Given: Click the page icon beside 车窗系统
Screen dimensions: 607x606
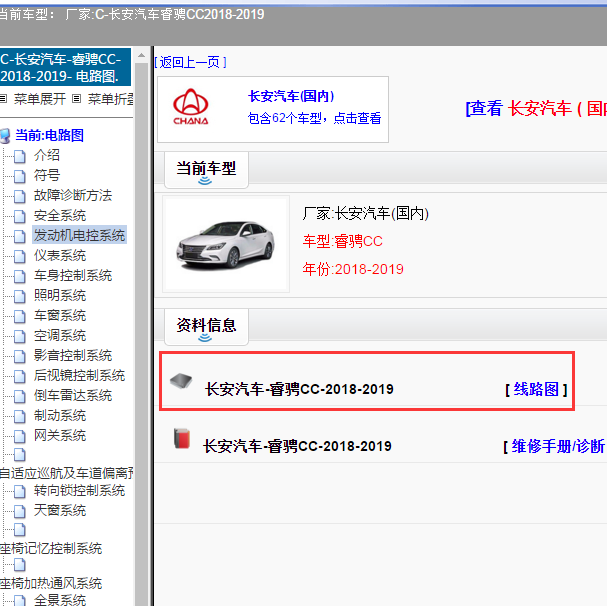Looking at the screenshot, I should 19,316.
